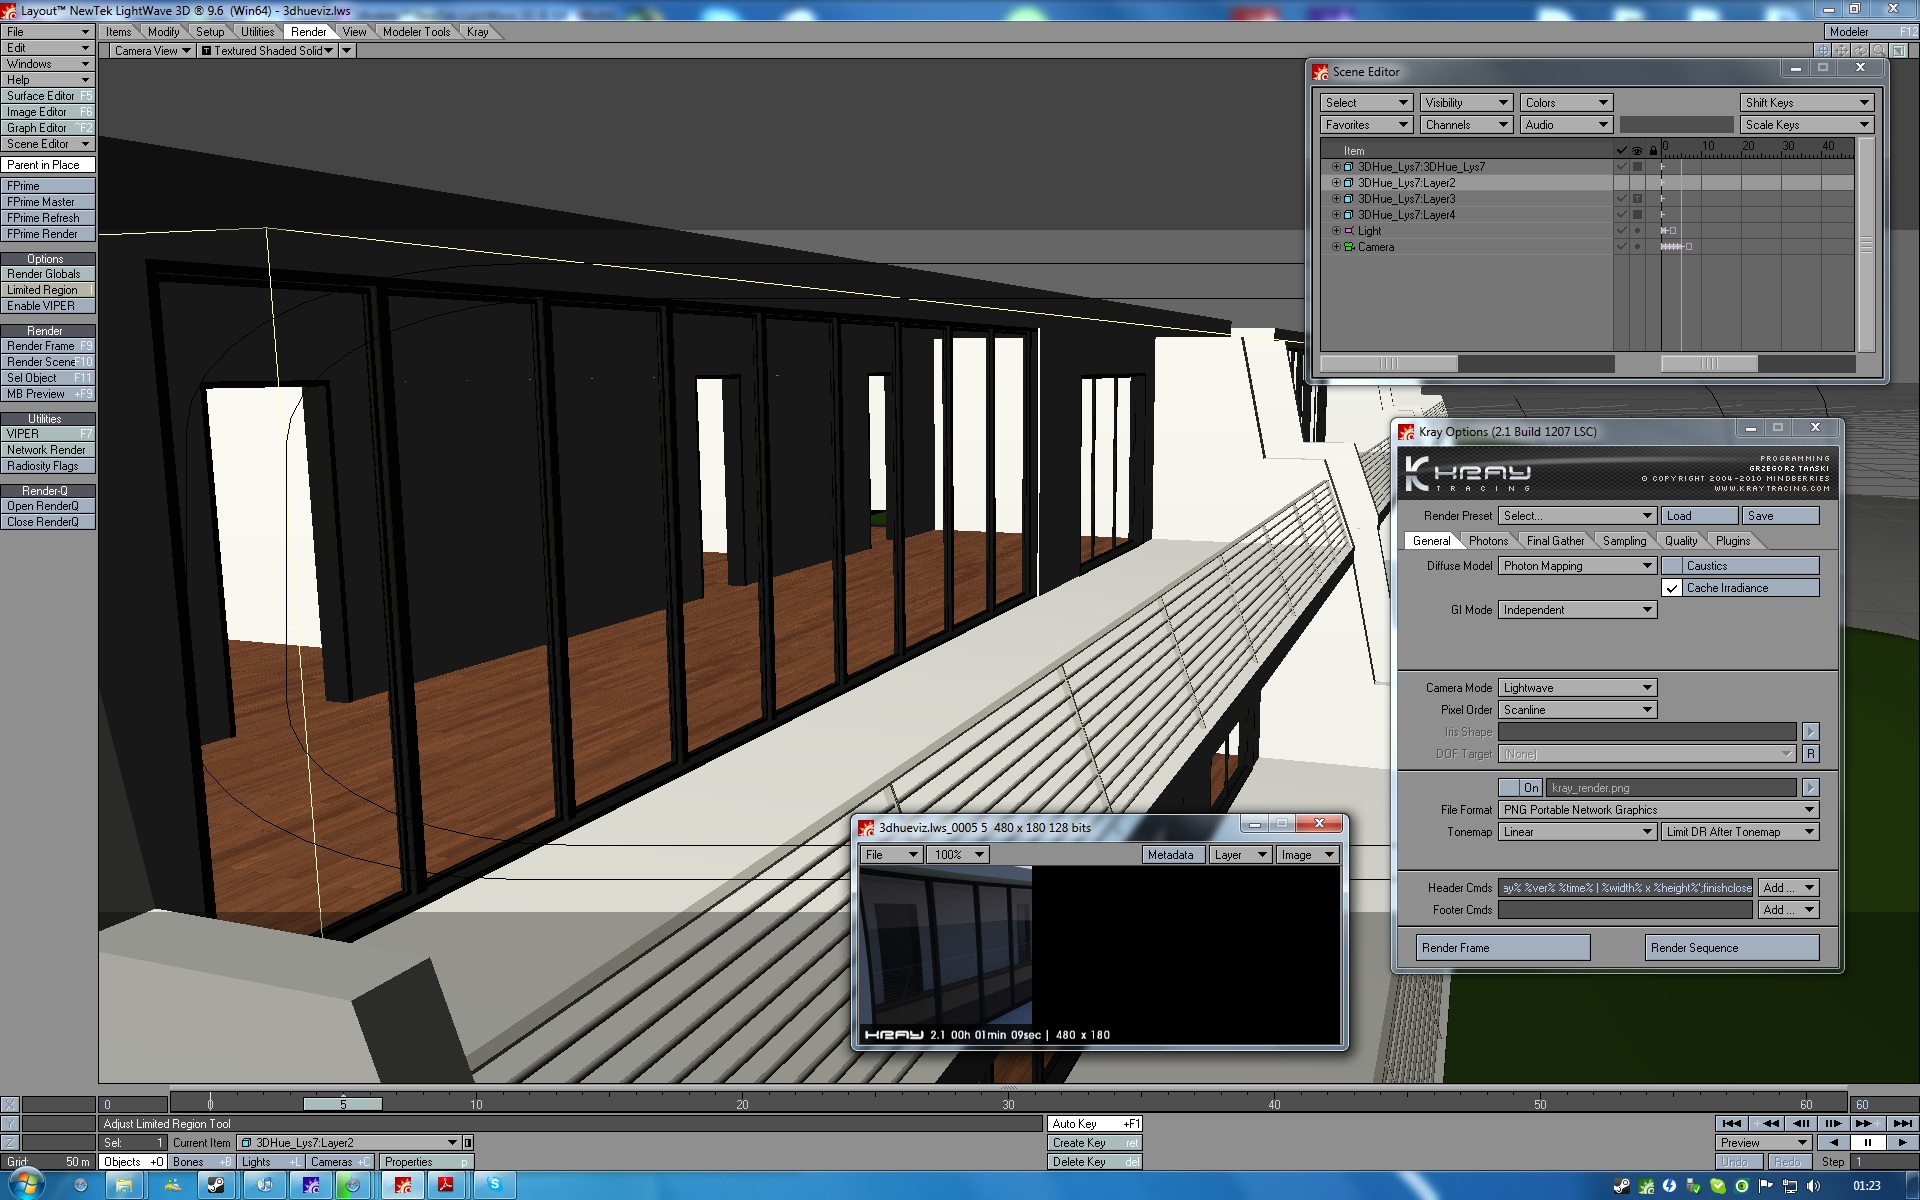The height and width of the screenshot is (1200, 1920).
Task: Toggle Cache Irradiance checkbox
Action: [x=1672, y=588]
